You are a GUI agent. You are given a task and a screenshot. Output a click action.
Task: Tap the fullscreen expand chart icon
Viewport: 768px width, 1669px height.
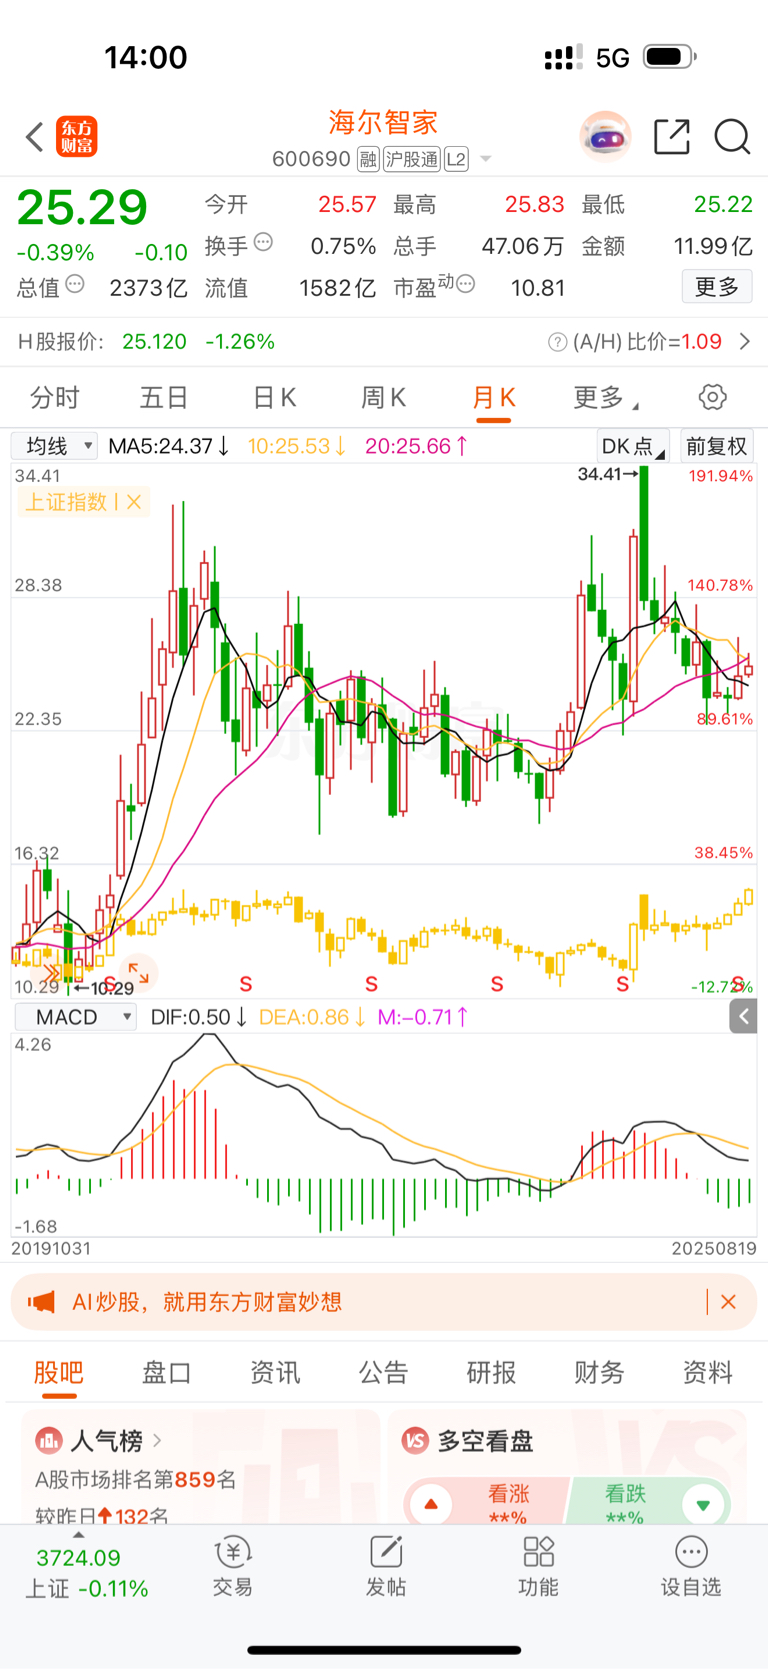(x=138, y=972)
